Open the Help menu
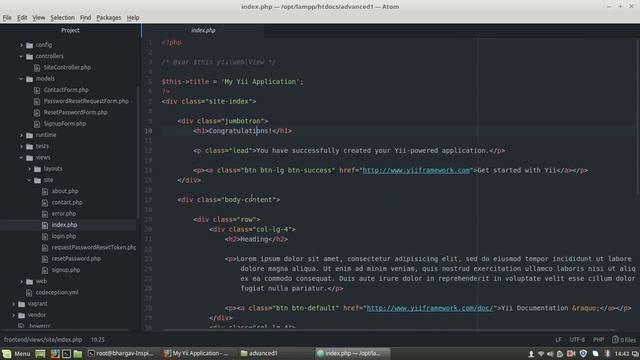Image resolution: width=640 pixels, height=360 pixels. click(133, 18)
